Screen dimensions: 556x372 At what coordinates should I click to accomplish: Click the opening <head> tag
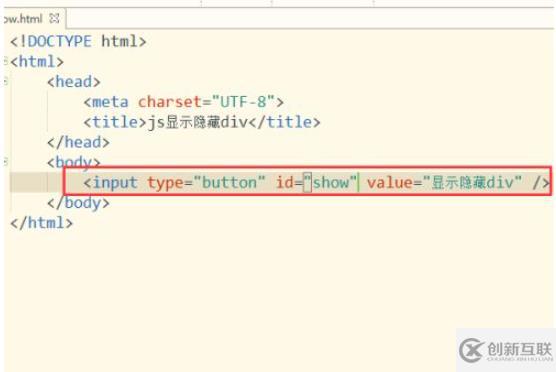click(x=74, y=82)
